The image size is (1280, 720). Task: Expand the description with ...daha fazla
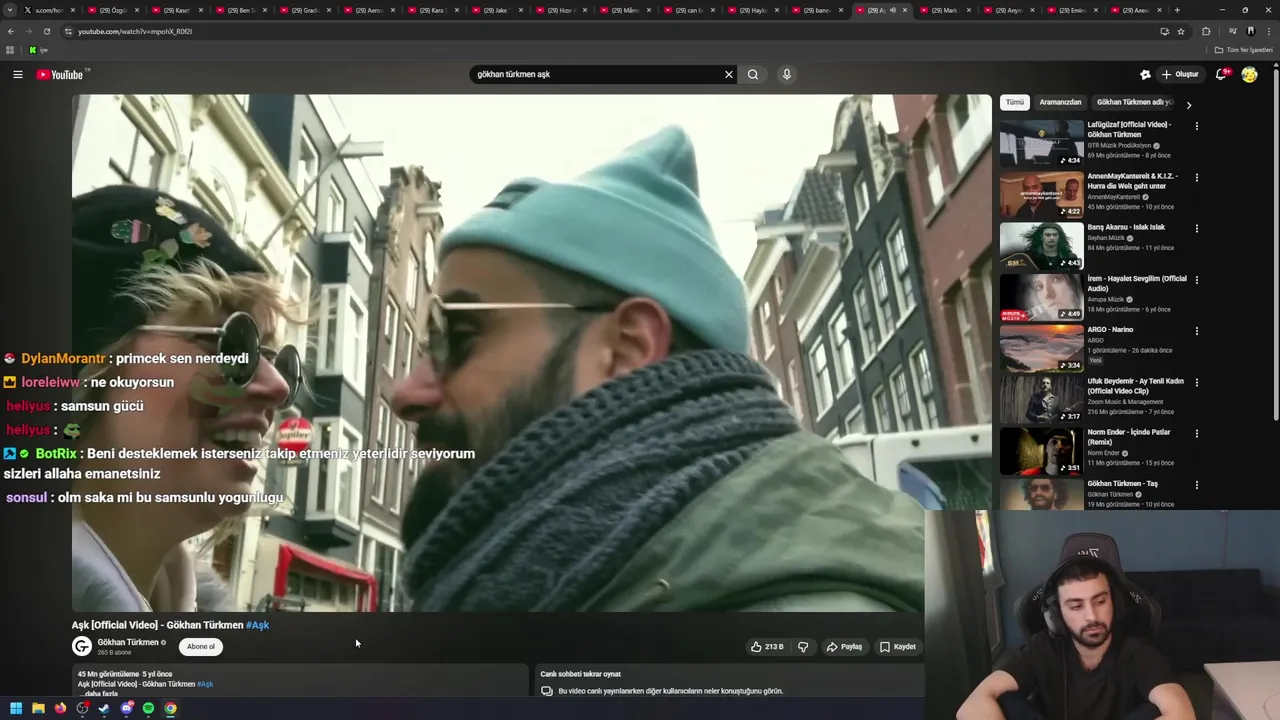[100, 693]
